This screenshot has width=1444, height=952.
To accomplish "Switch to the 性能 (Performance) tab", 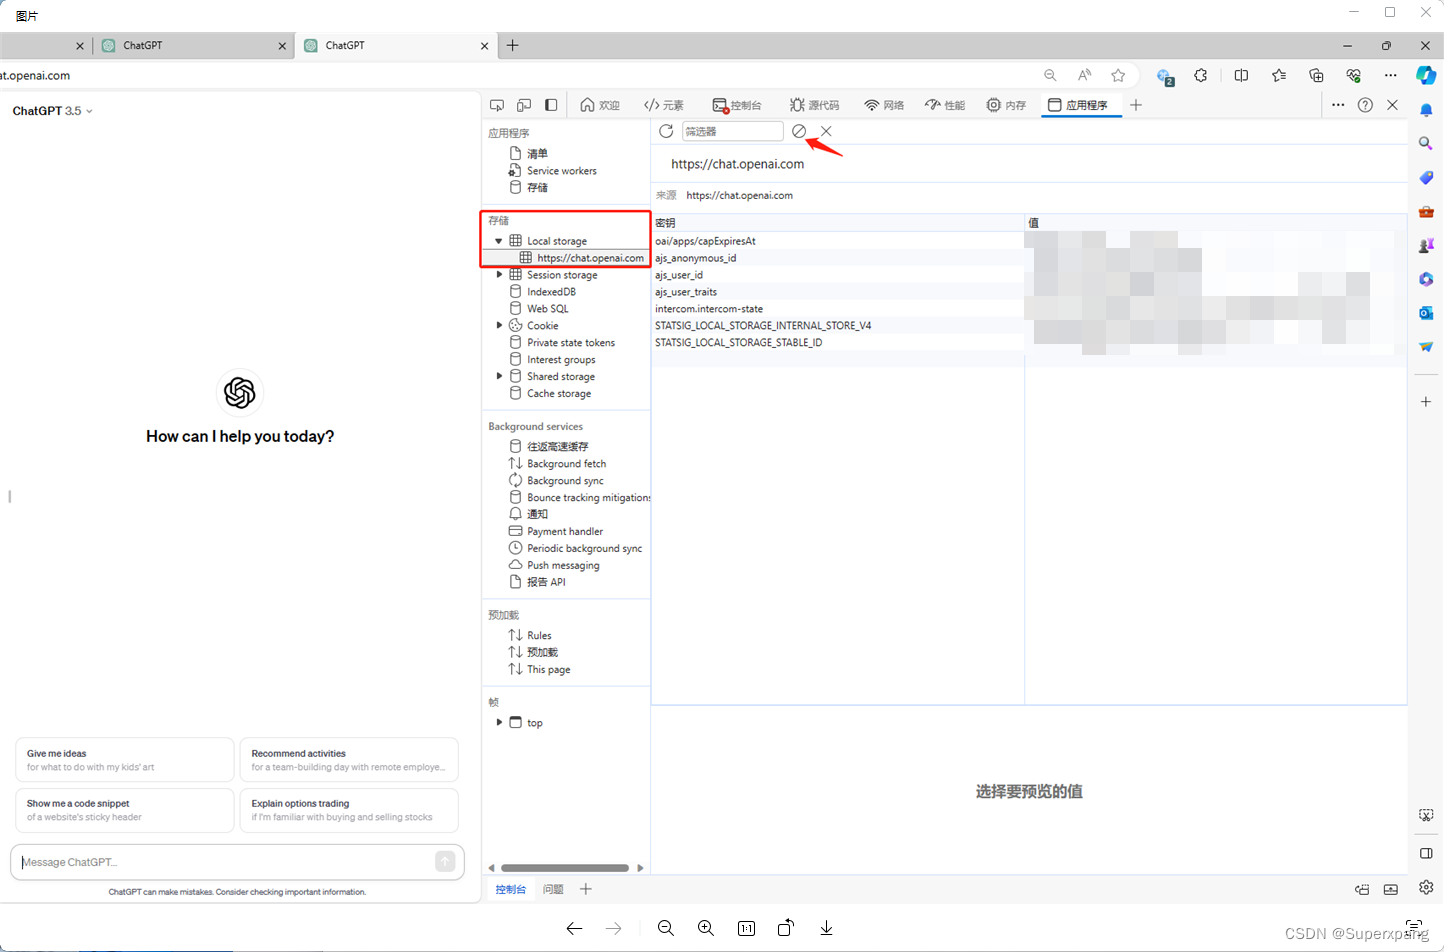I will pos(946,105).
